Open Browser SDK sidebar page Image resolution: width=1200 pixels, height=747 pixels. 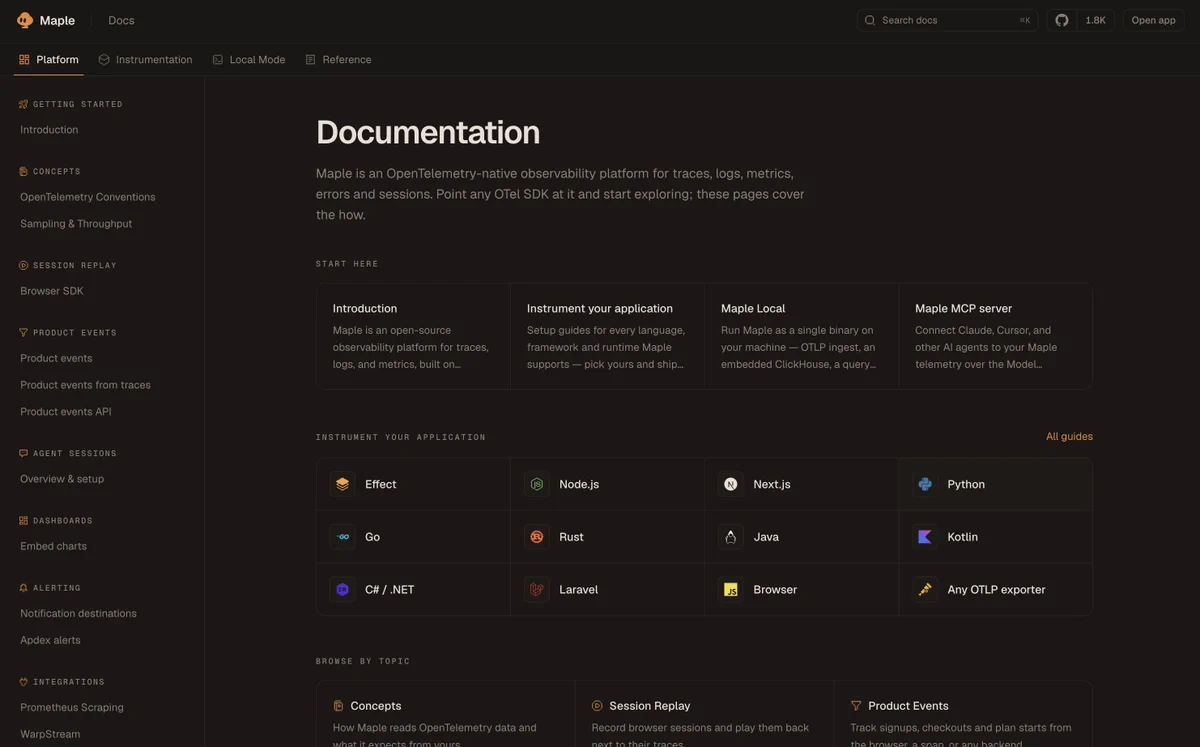52,291
